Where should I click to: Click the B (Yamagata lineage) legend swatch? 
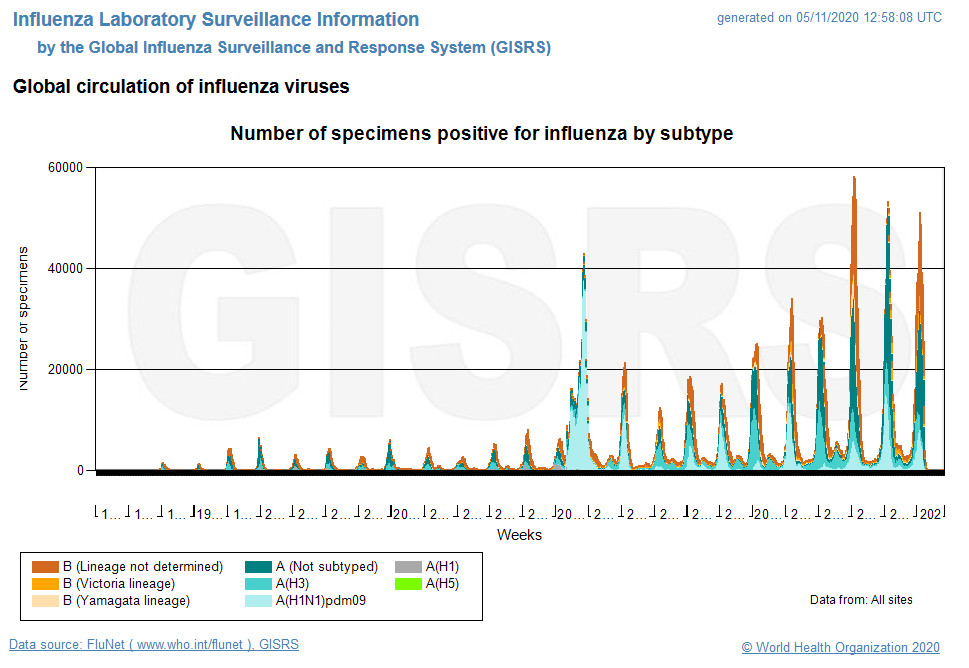(x=45, y=601)
